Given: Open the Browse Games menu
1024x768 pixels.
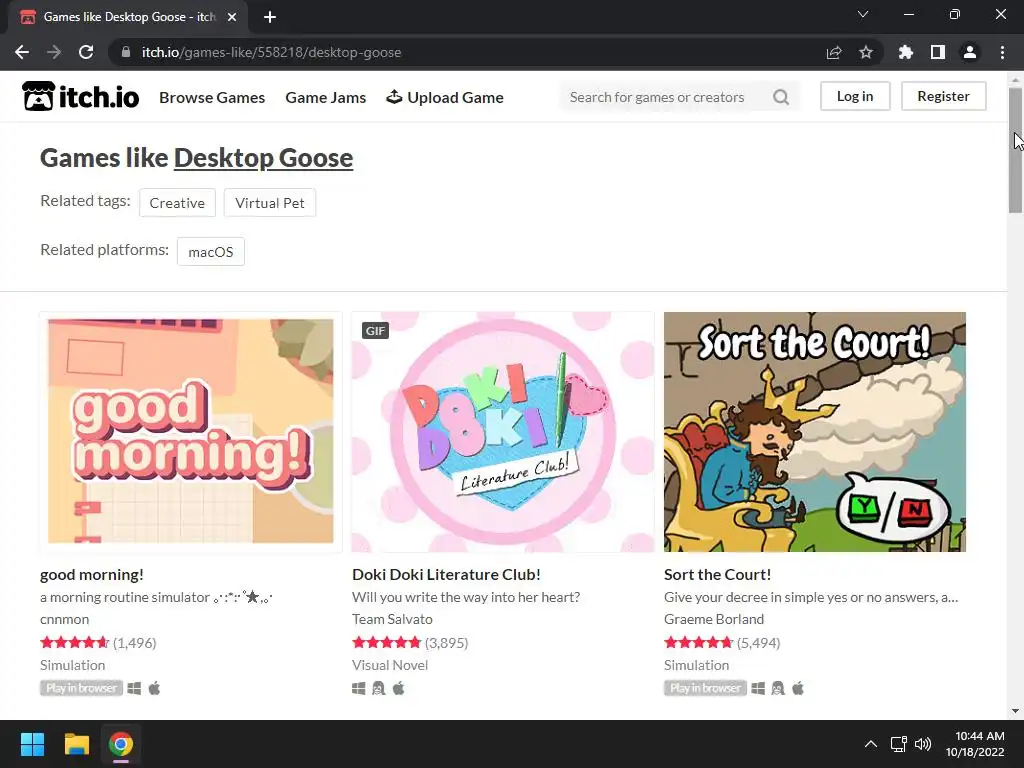Looking at the screenshot, I should point(212,97).
